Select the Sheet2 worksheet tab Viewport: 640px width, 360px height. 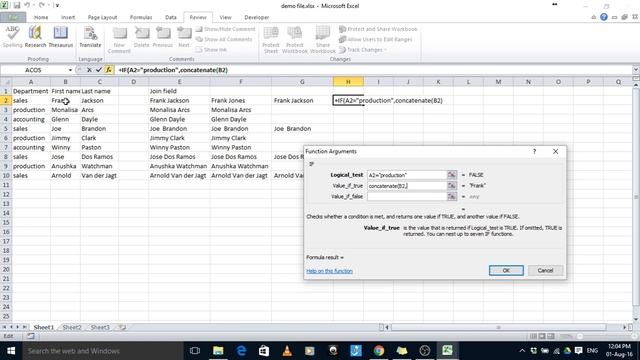72,327
